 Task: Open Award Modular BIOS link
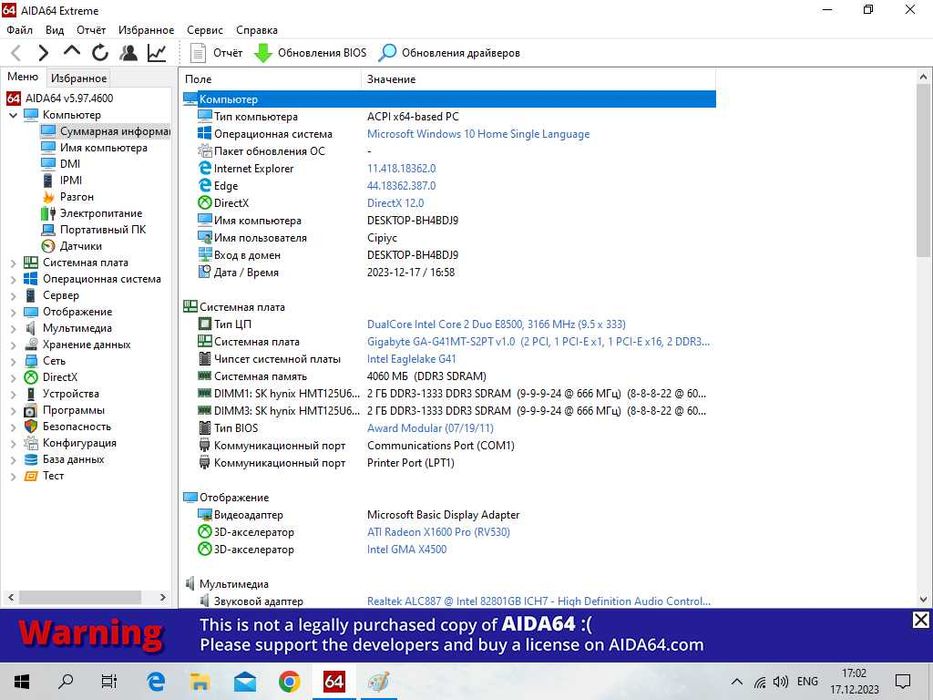click(x=430, y=428)
